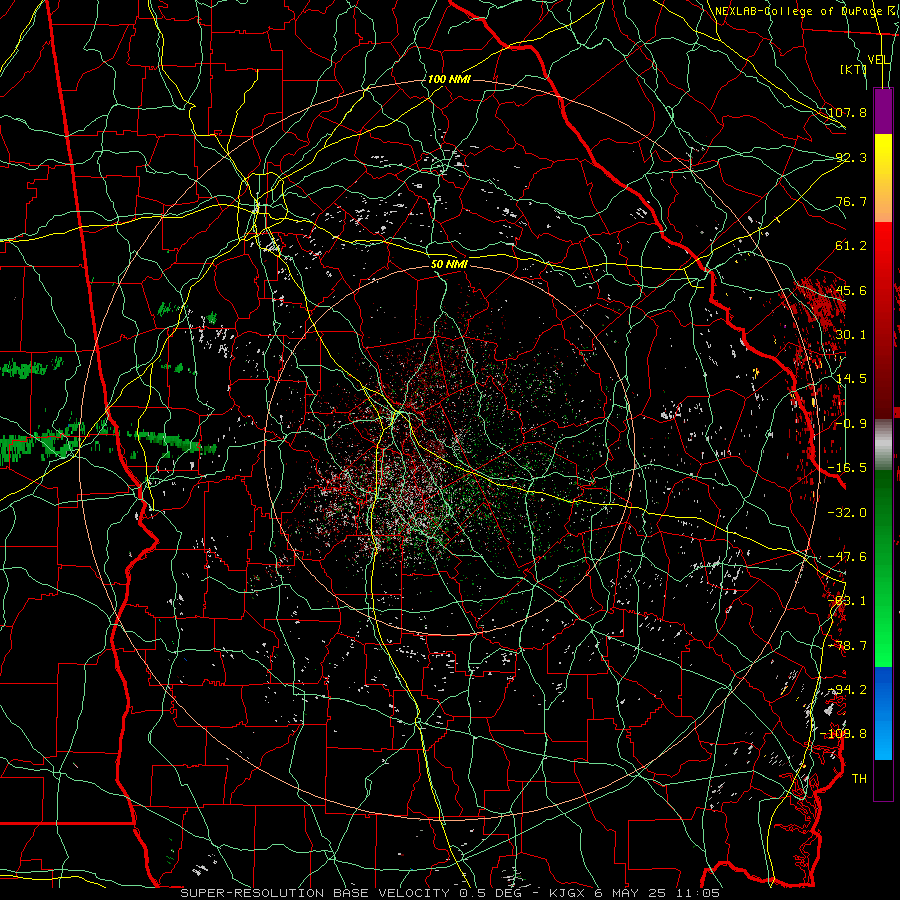Click the 45.6 velocity scale value
The height and width of the screenshot is (900, 900).
(x=851, y=290)
